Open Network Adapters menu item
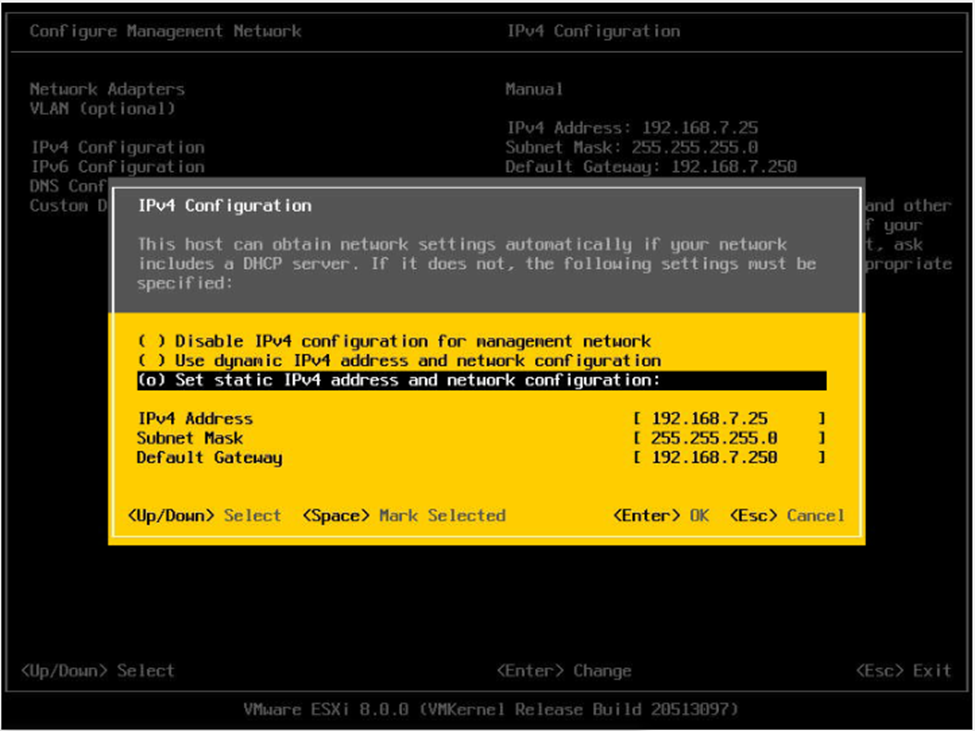This screenshot has height=731, width=975. tap(107, 90)
